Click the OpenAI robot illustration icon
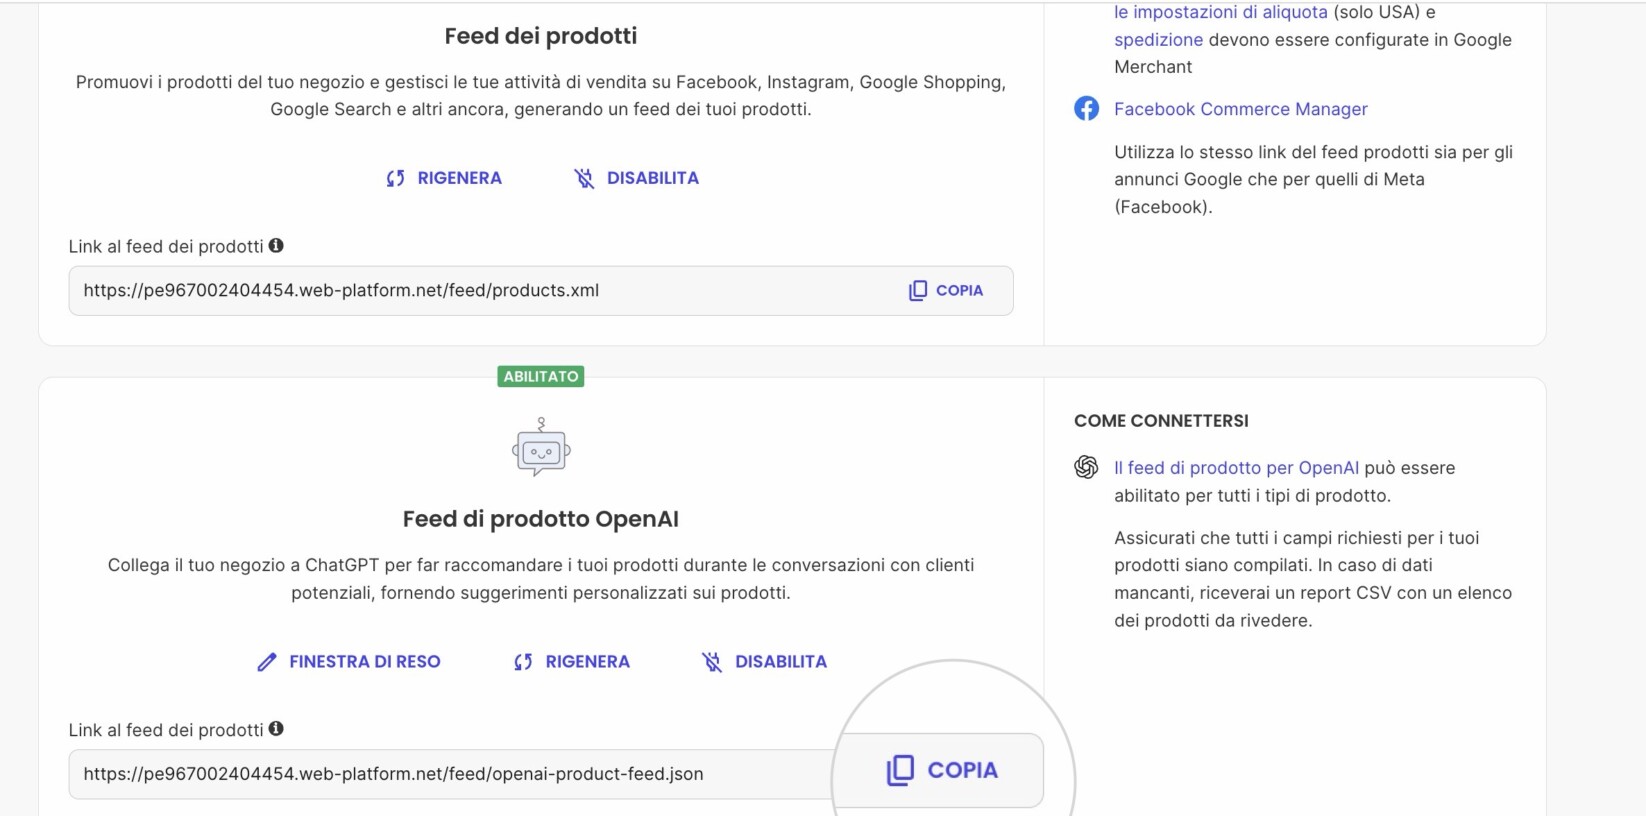 click(x=541, y=447)
